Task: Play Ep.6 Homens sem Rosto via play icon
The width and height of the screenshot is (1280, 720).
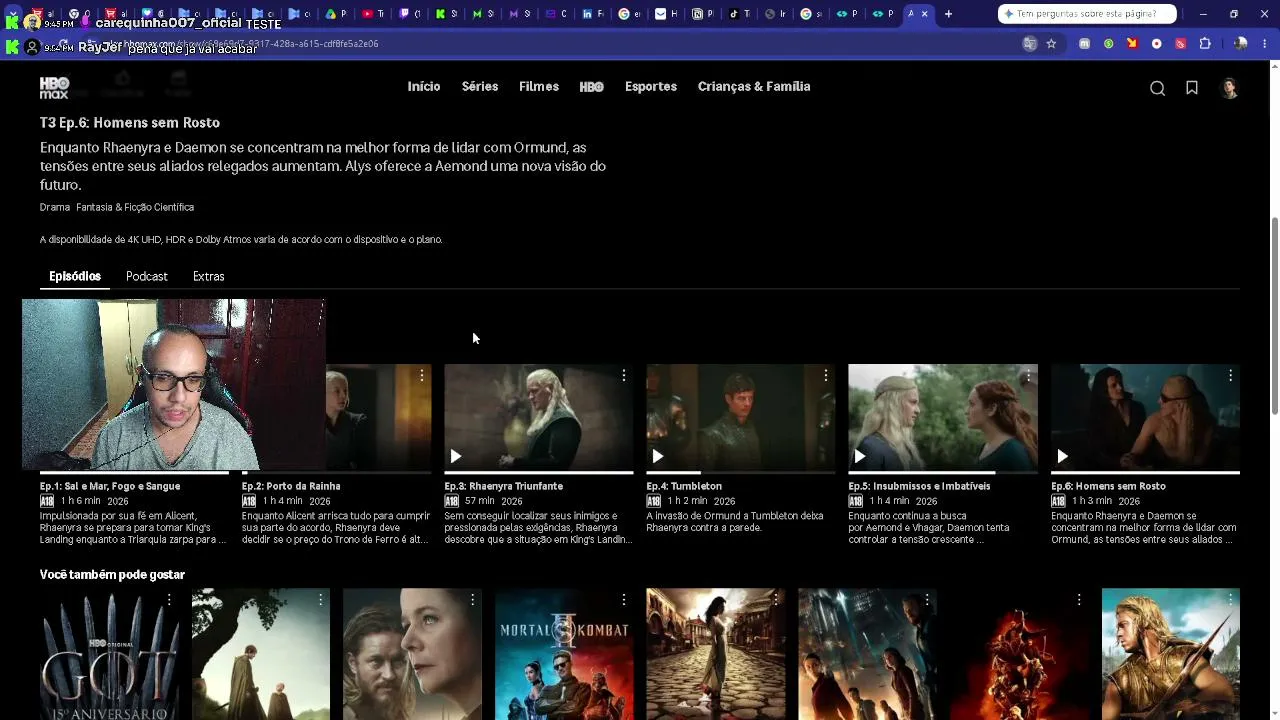Action: click(x=1062, y=456)
